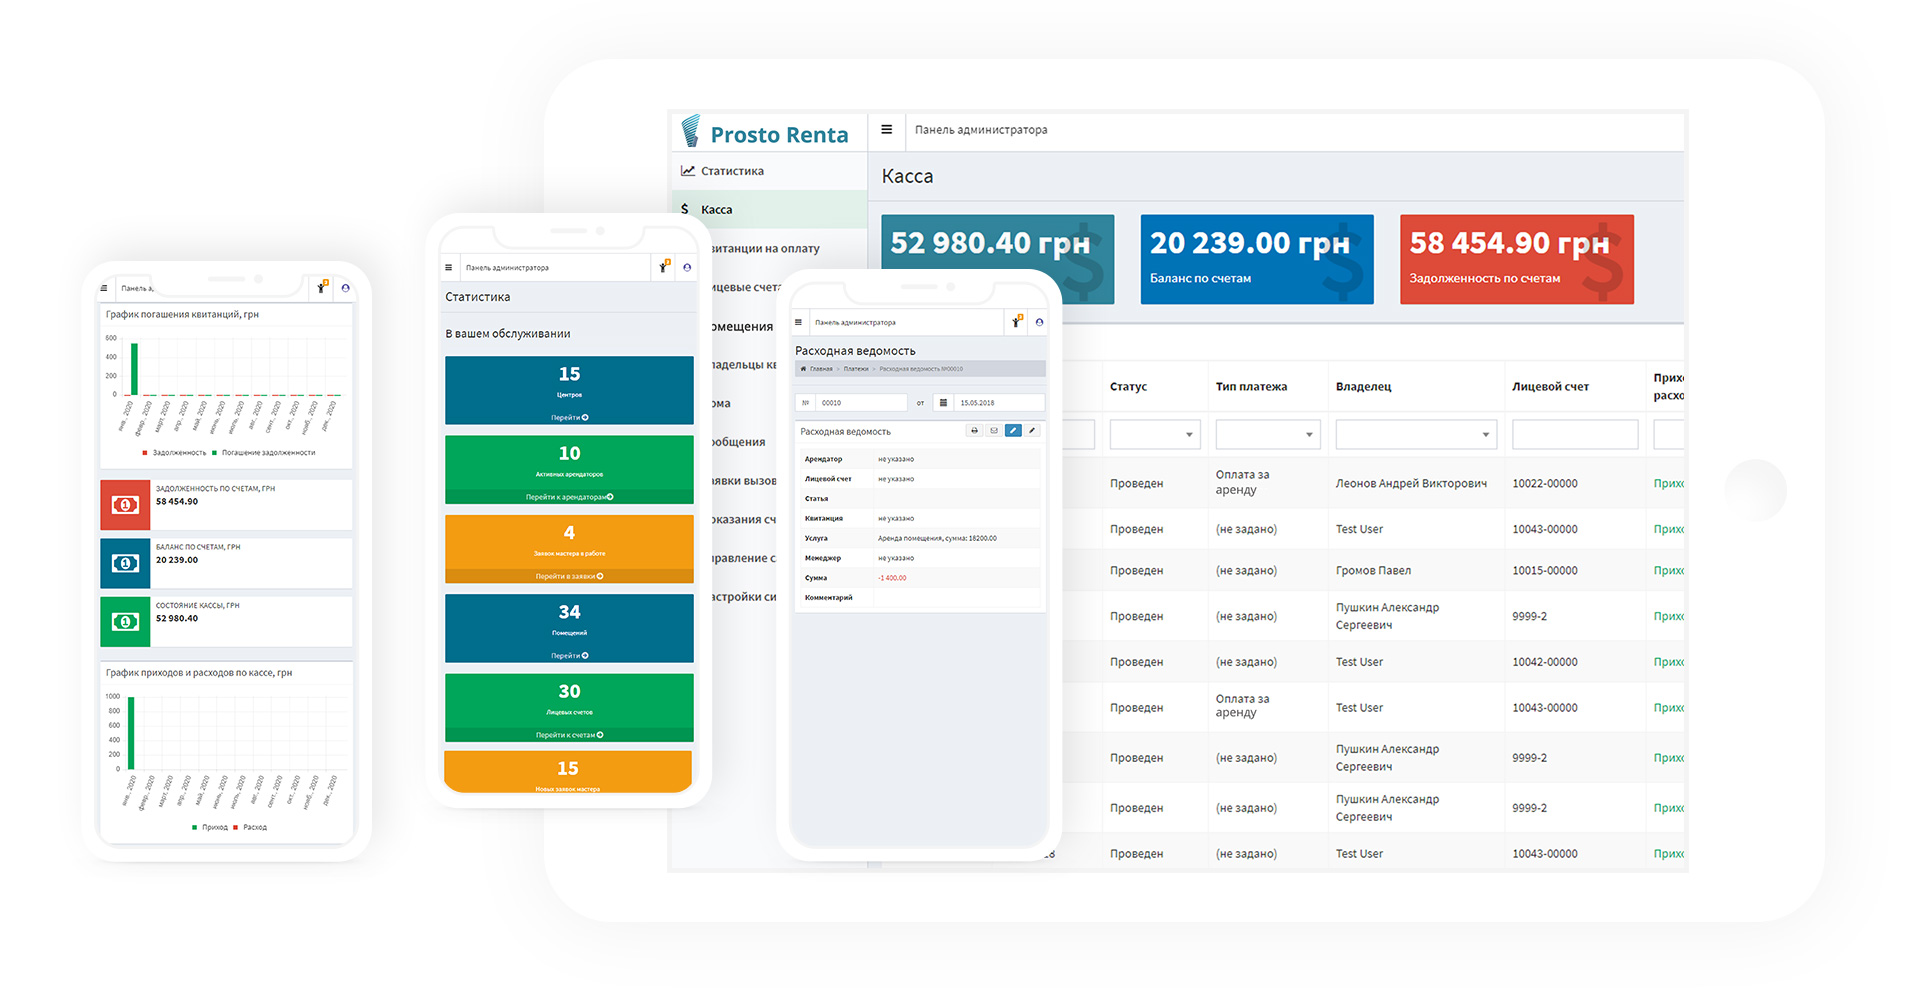The height and width of the screenshot is (1000, 1920).
Task: Click the blue pencil edit button
Action: click(1013, 431)
